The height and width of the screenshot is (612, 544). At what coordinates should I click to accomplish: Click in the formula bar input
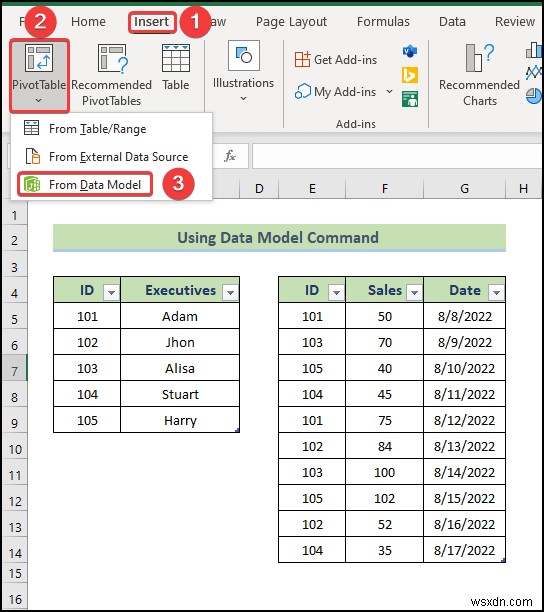397,156
